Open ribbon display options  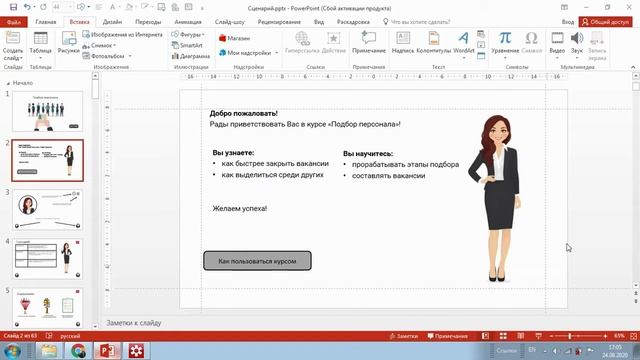tap(564, 7)
